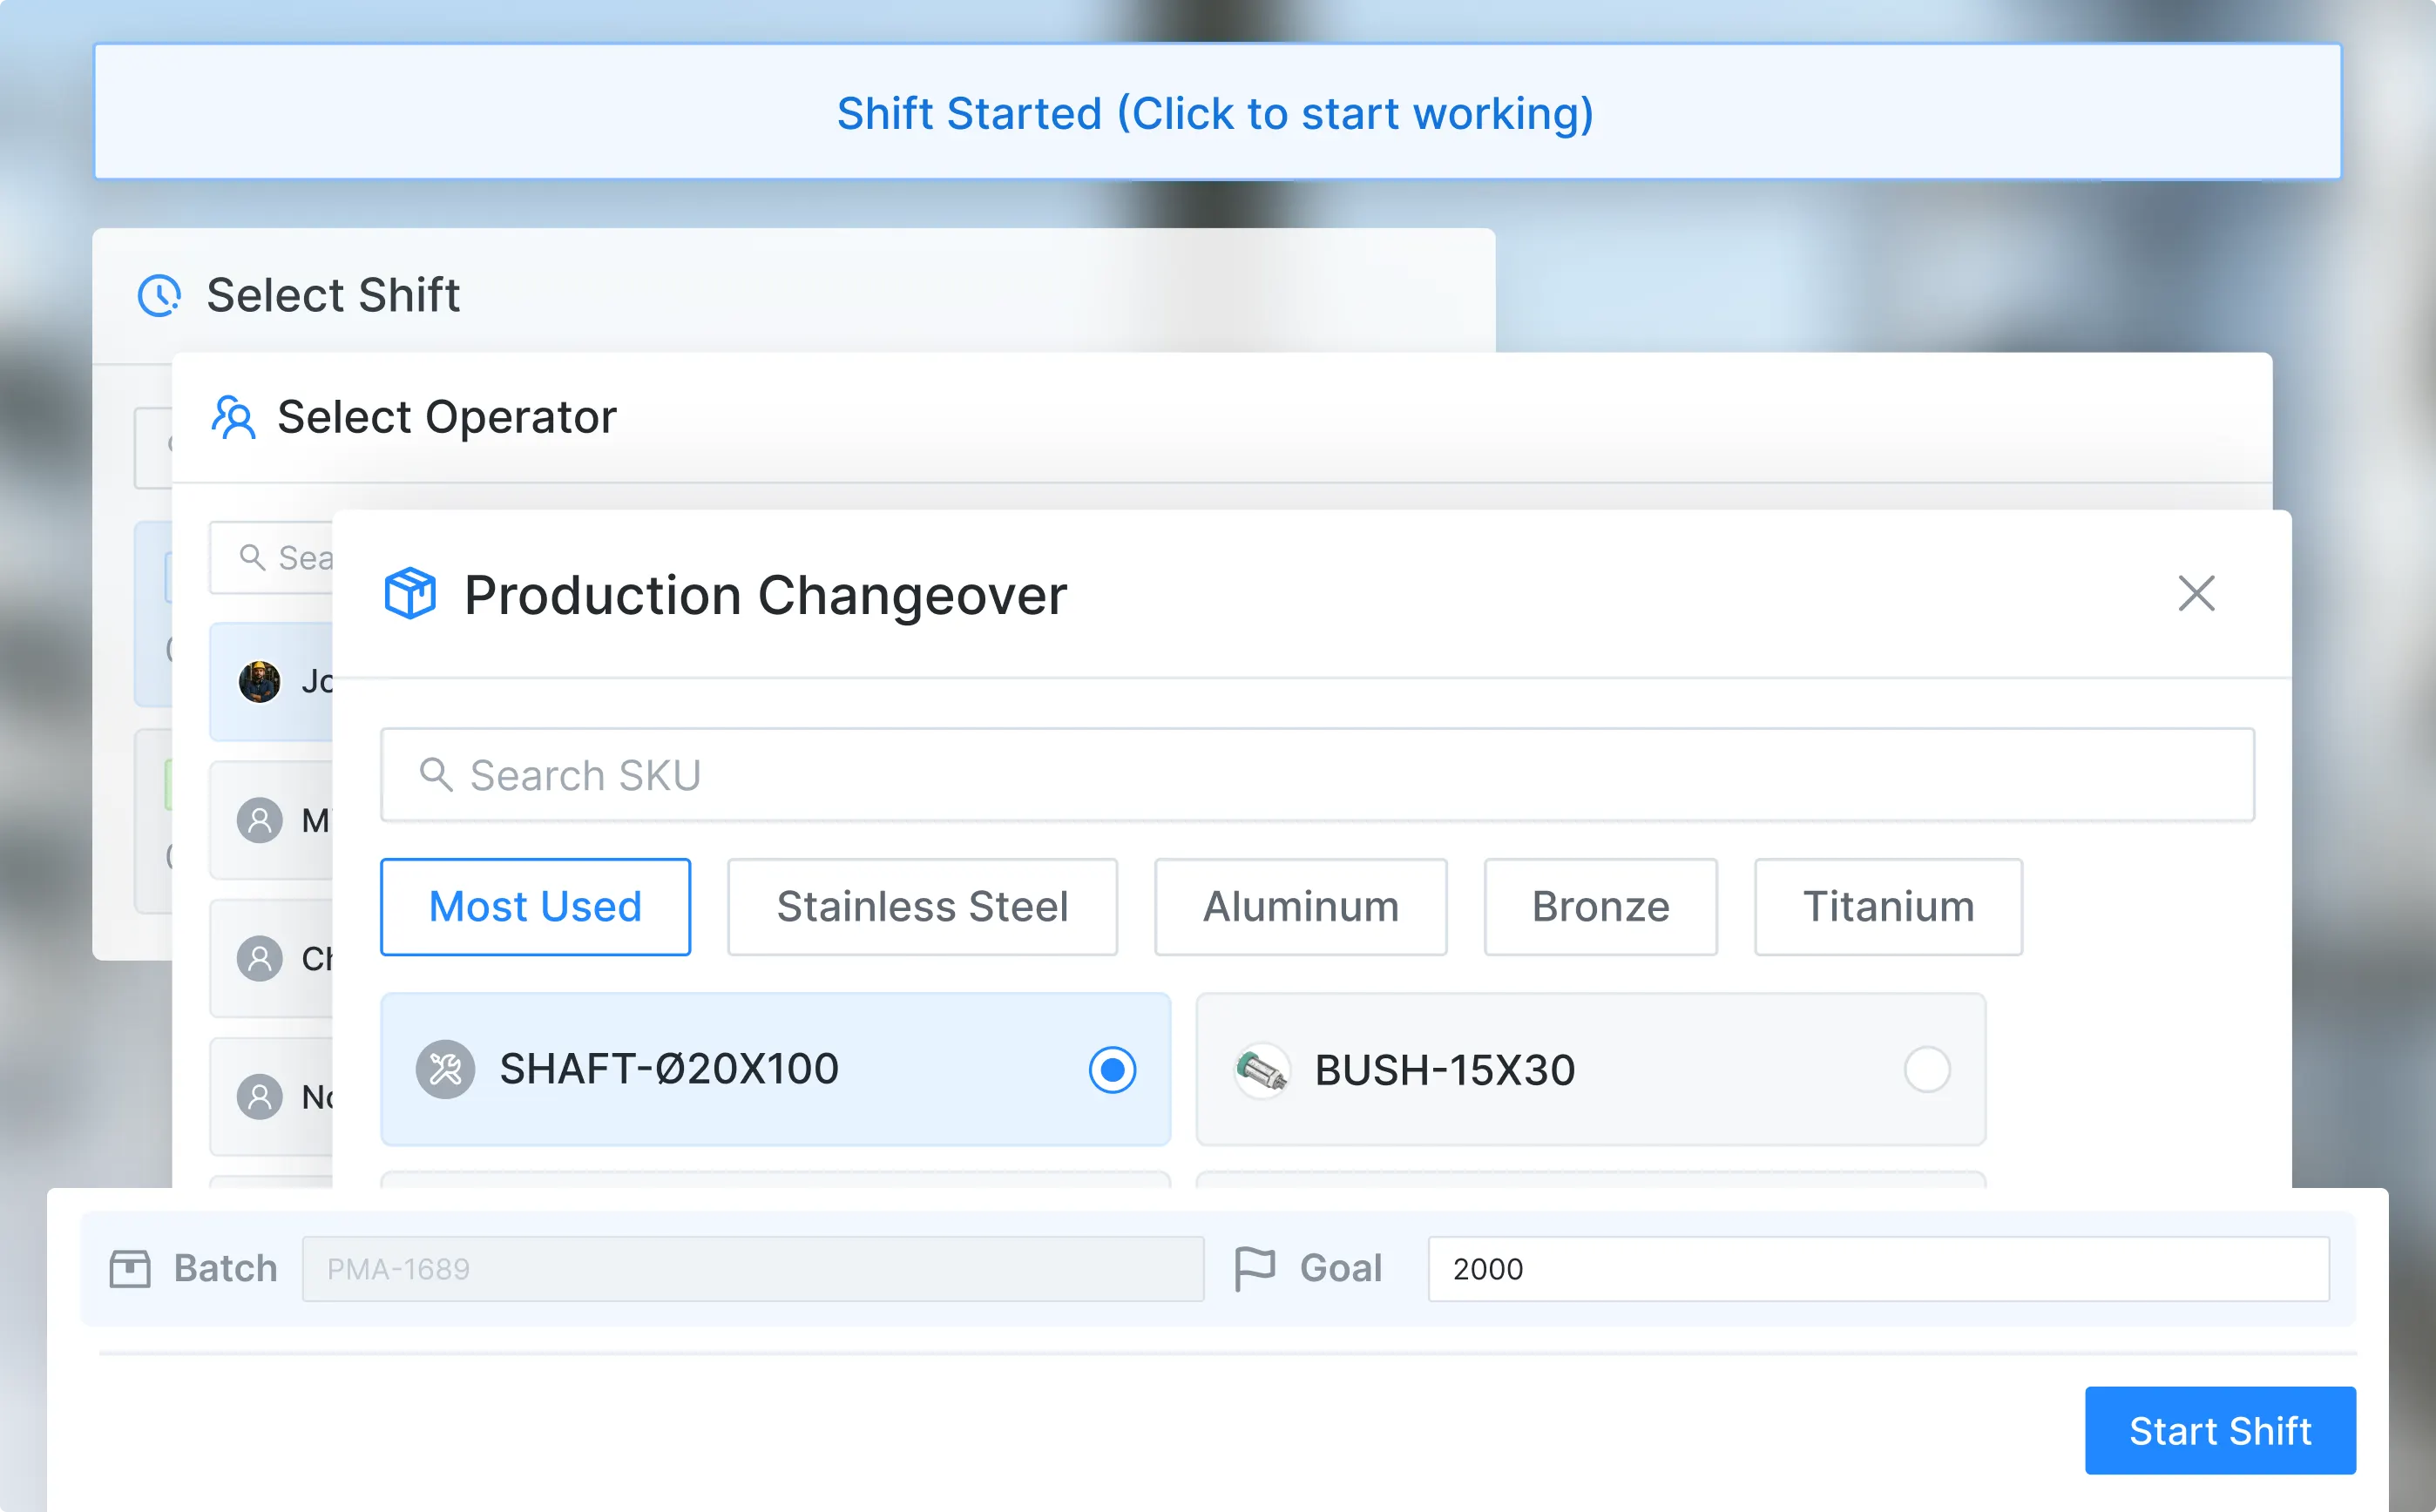Viewport: 2436px width, 1512px height.
Task: Click the wrench icon on SHAFT-Ø20X100 card
Action: point(445,1069)
